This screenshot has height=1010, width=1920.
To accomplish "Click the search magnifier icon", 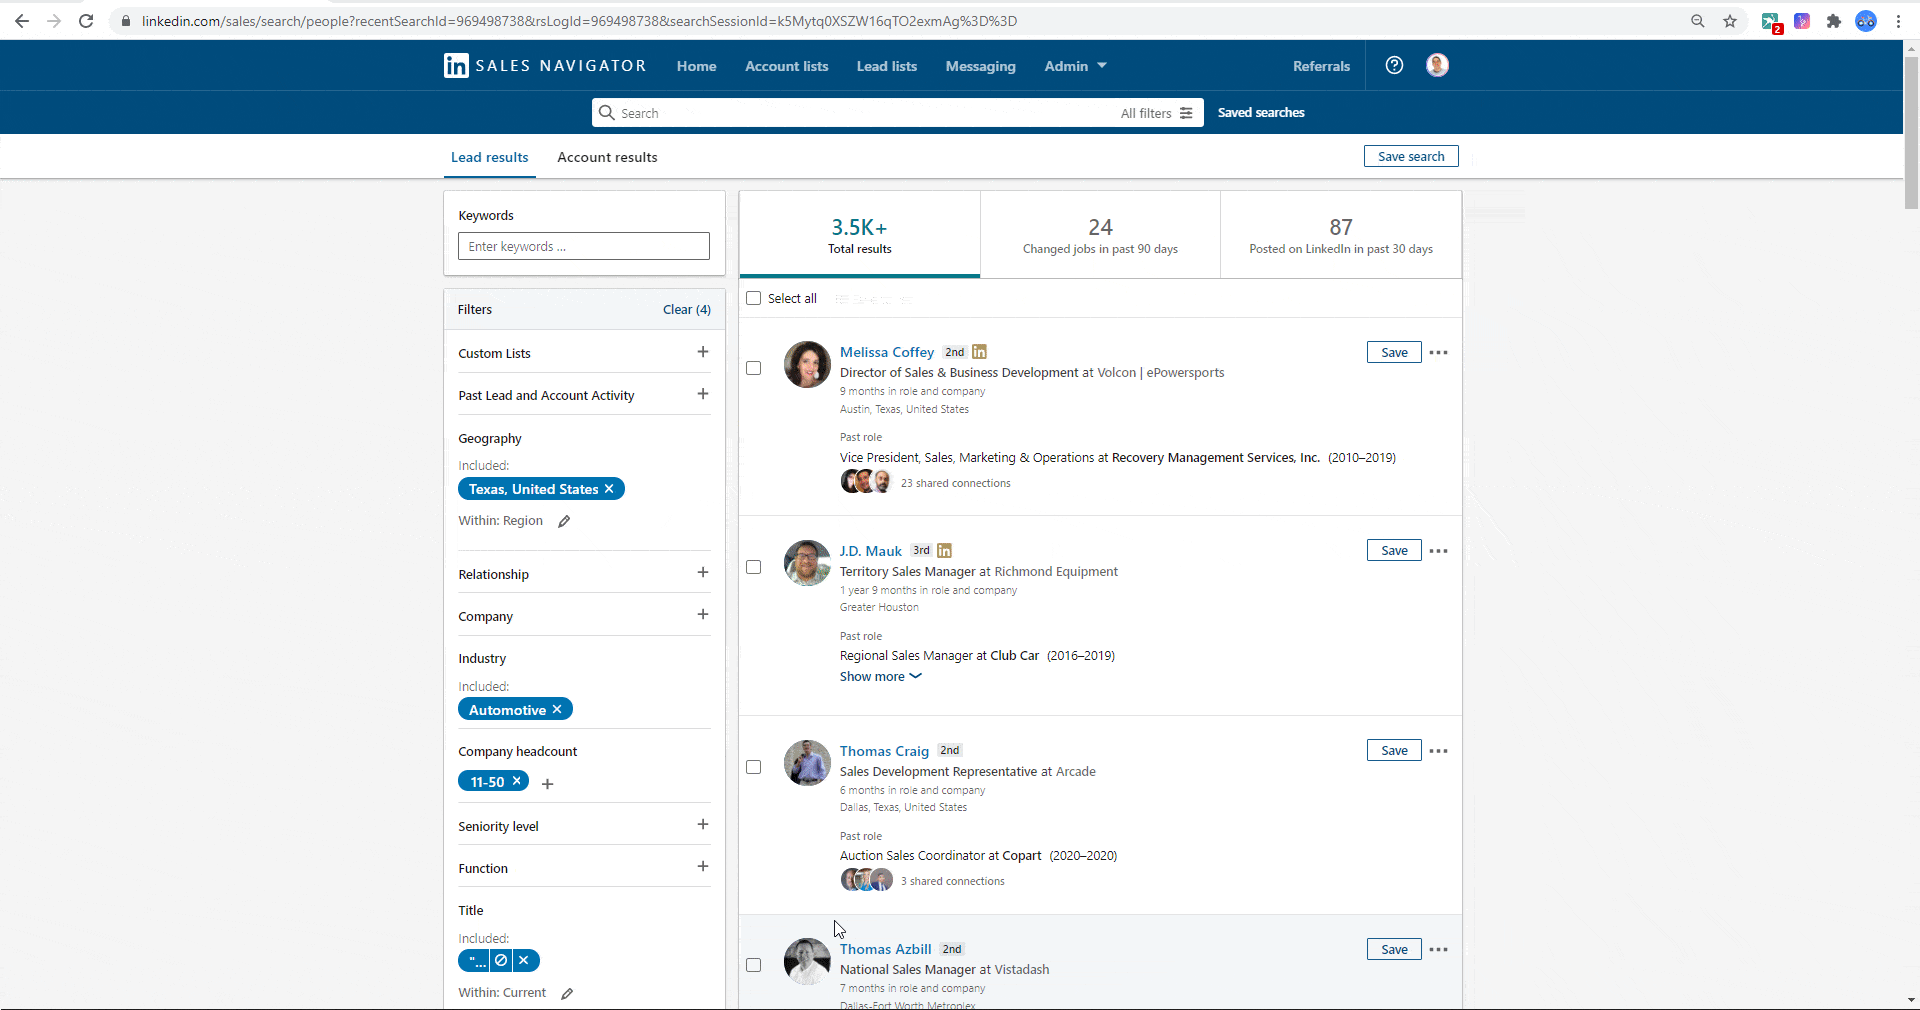I will [606, 113].
